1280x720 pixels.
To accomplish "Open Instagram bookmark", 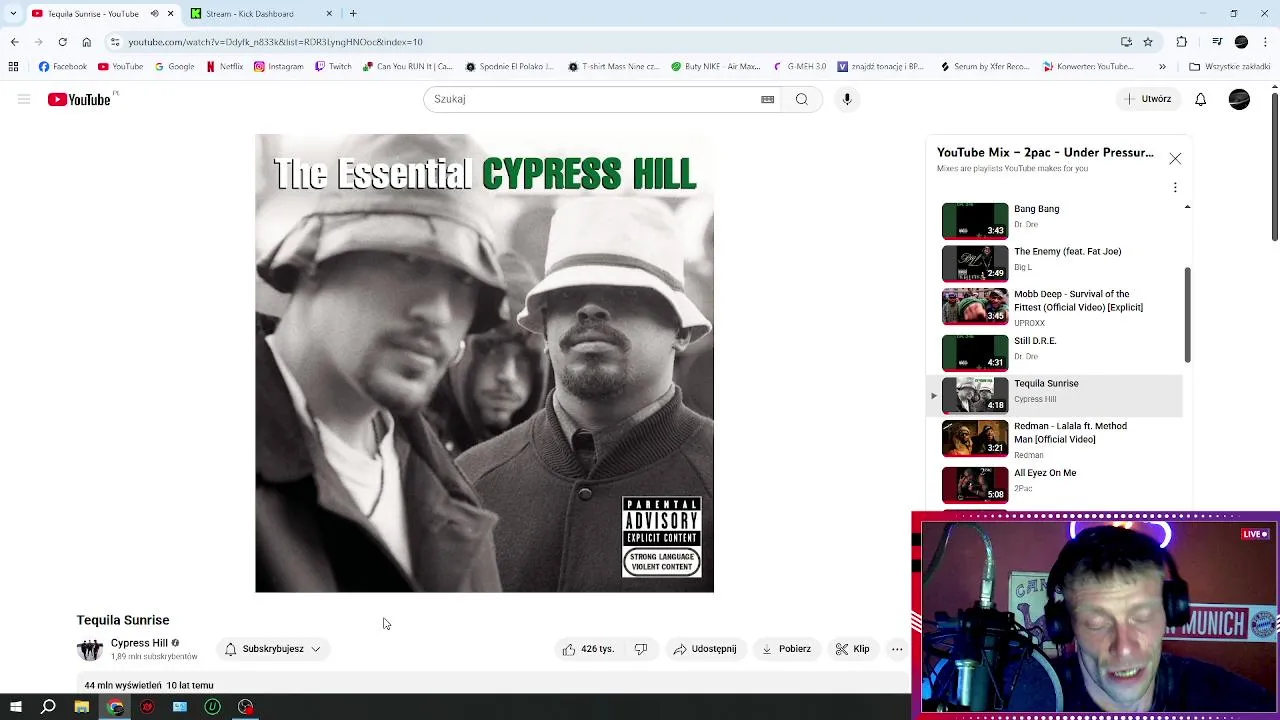I will 278,67.
